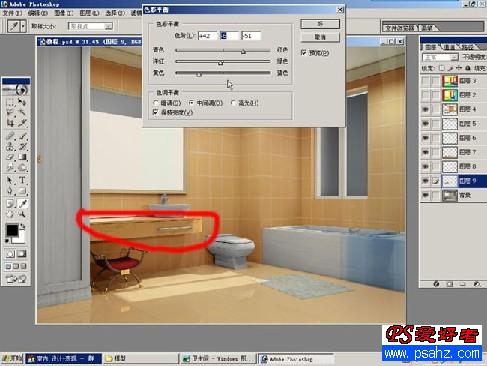
Task: Select the Path Selection arrow tool
Action: [x=10, y=180]
